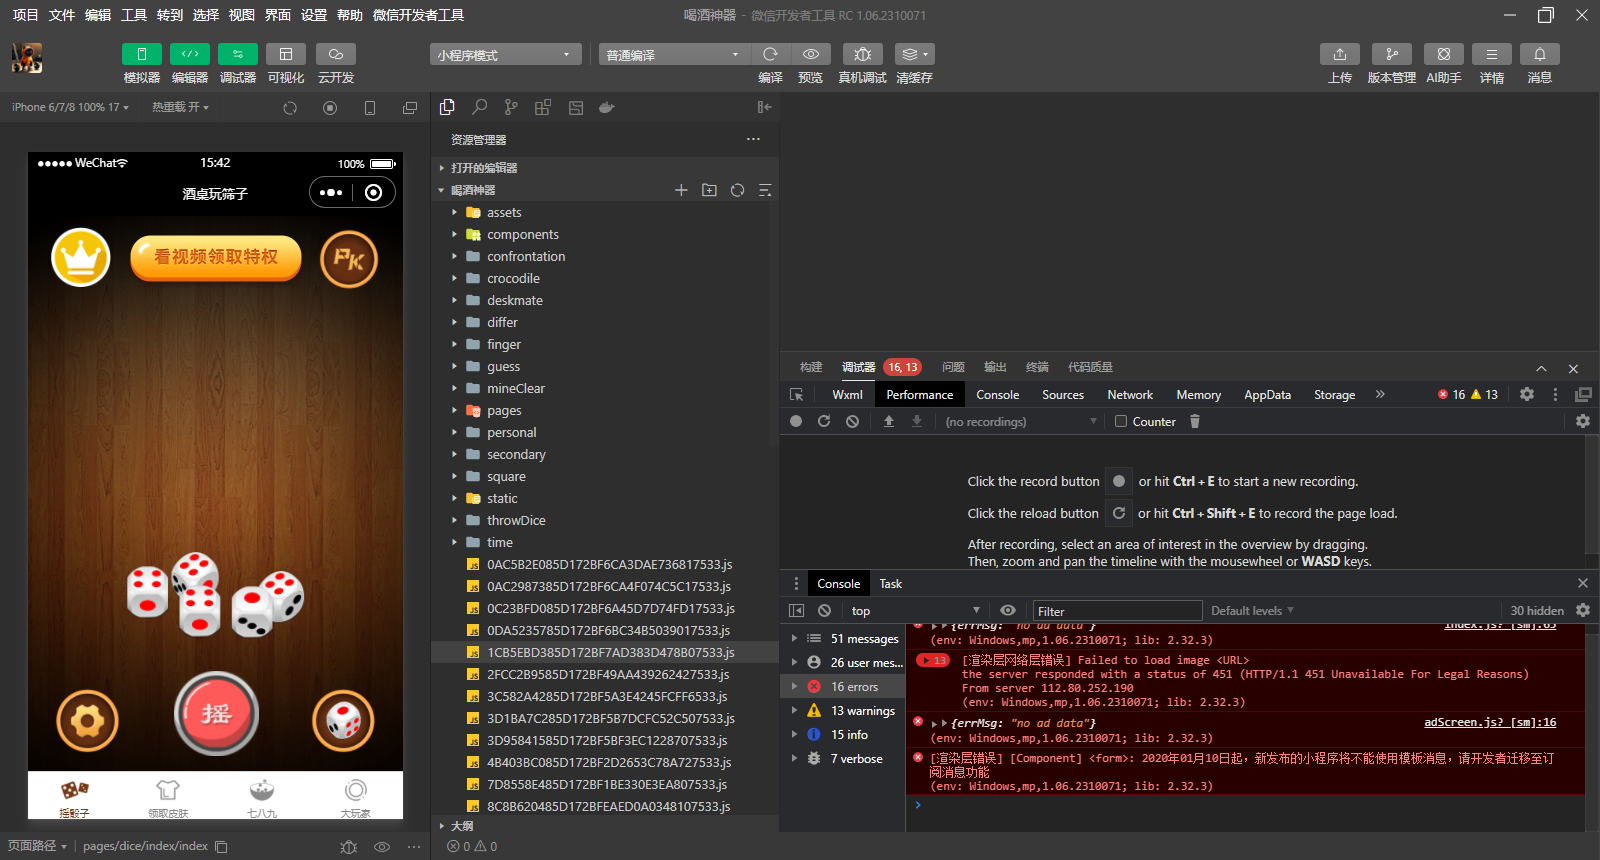Click the clear cache layers icon
The image size is (1600, 860).
913,54
